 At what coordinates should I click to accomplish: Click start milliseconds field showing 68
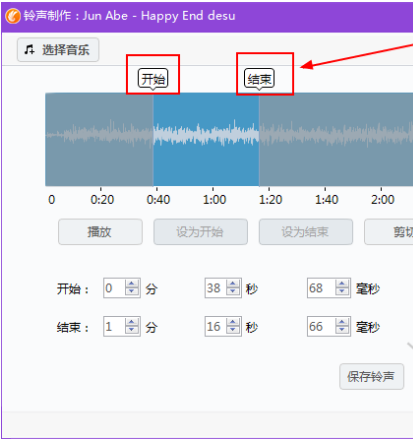tap(321, 288)
